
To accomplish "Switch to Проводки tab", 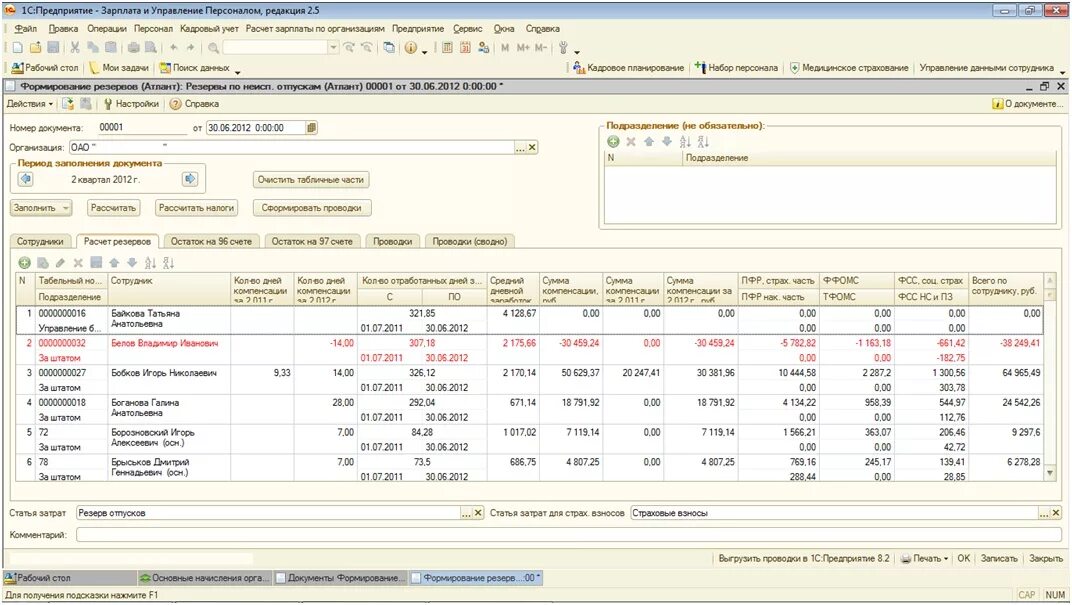I will tap(393, 241).
